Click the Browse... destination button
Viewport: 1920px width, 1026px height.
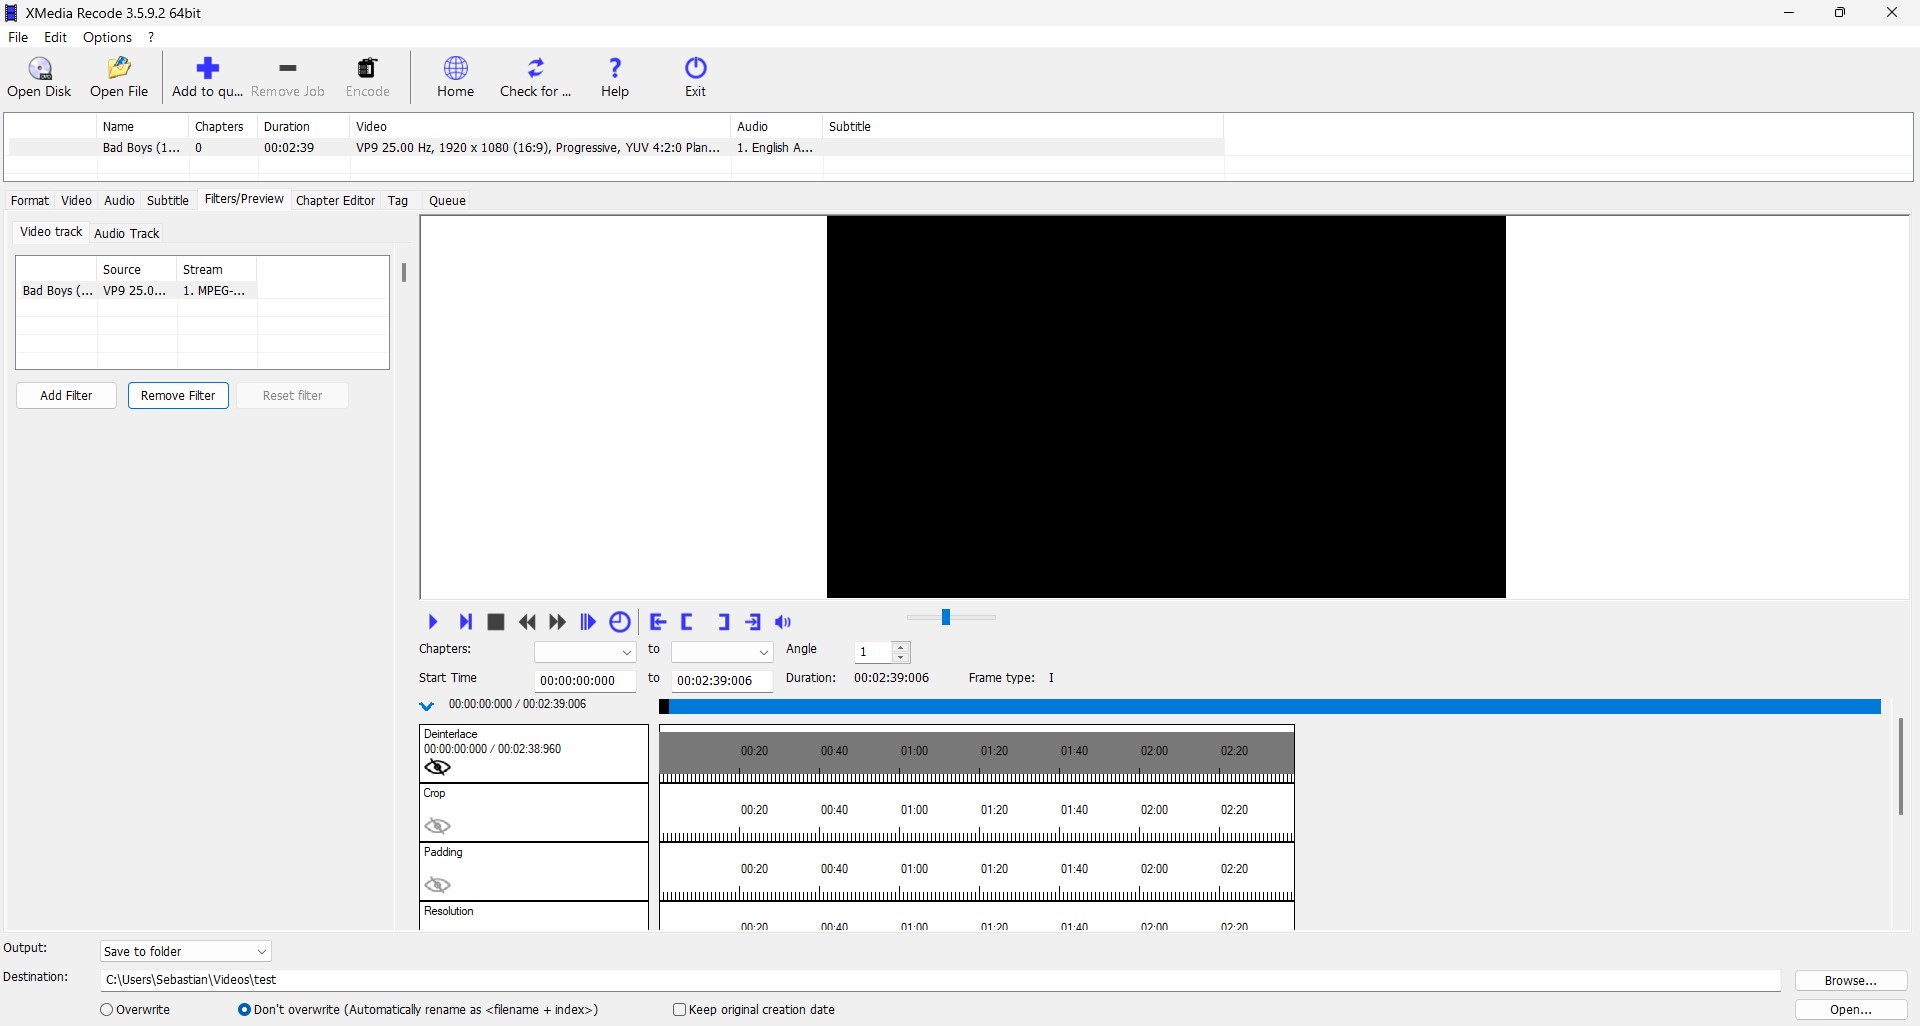point(1850,980)
